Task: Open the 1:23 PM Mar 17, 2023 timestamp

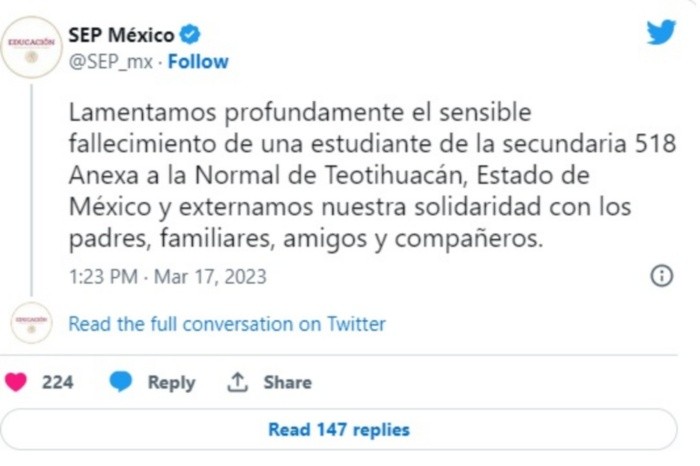Action: pyautogui.click(x=168, y=275)
